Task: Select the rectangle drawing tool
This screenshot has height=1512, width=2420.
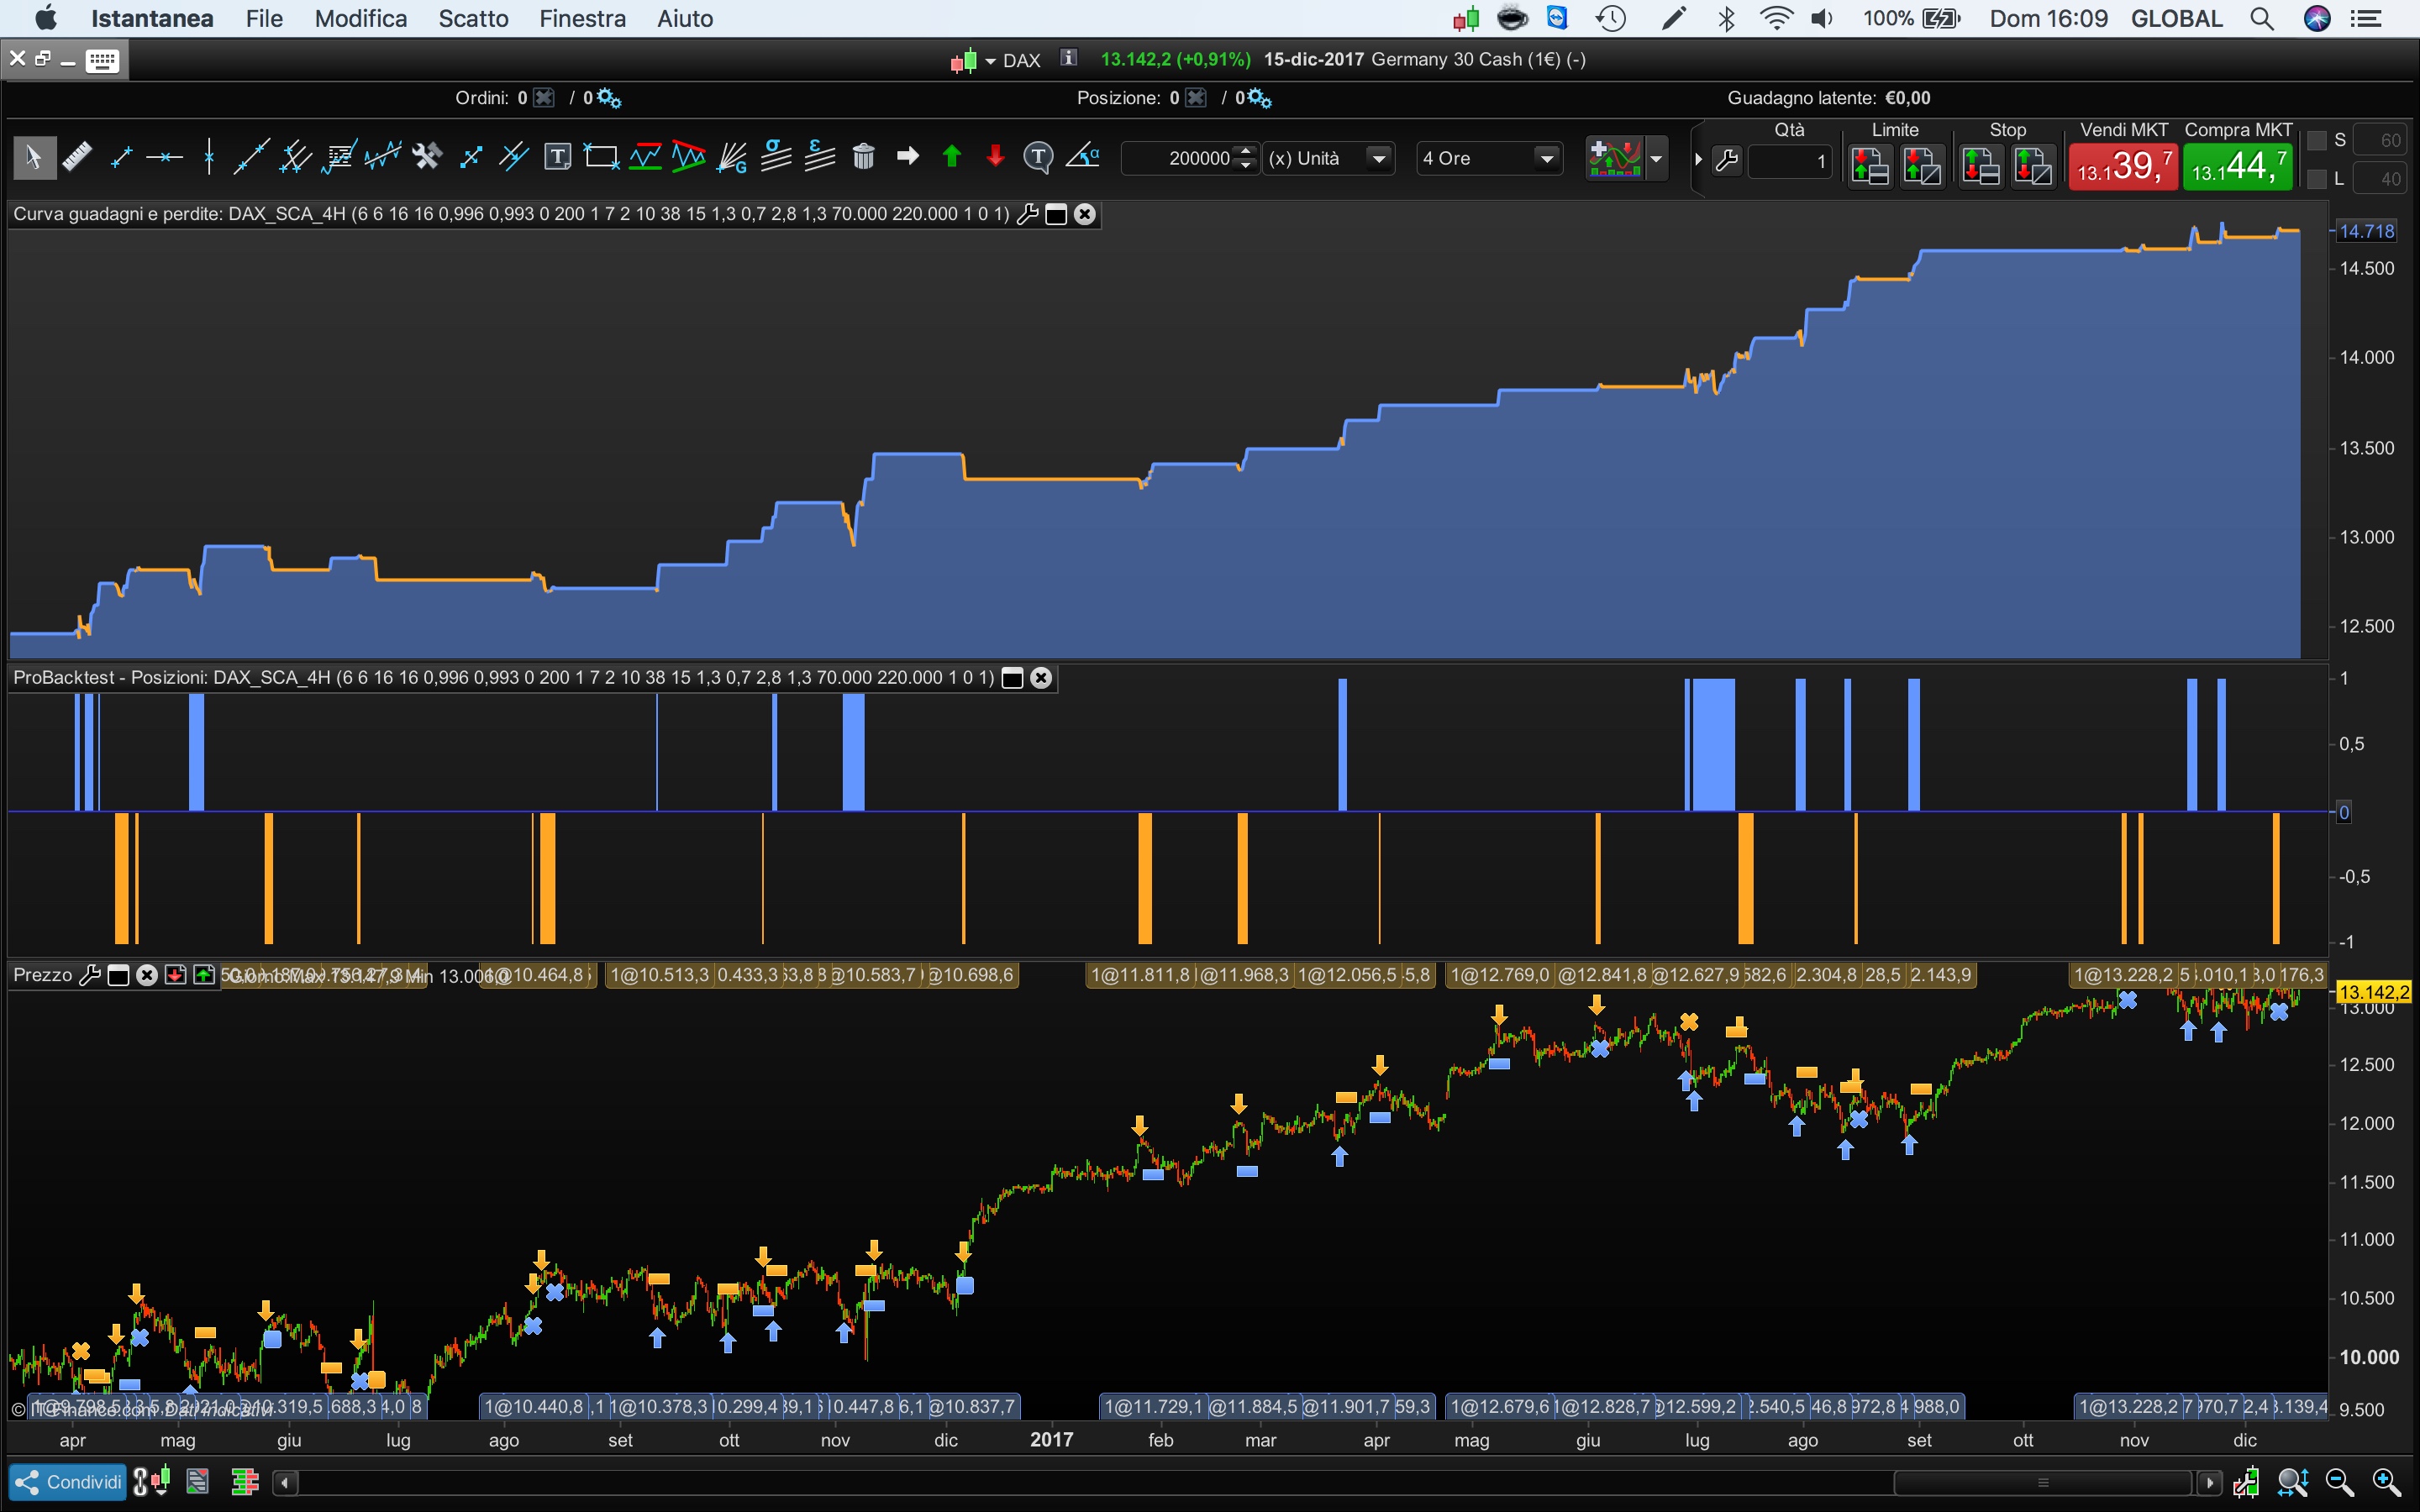Action: tap(601, 157)
